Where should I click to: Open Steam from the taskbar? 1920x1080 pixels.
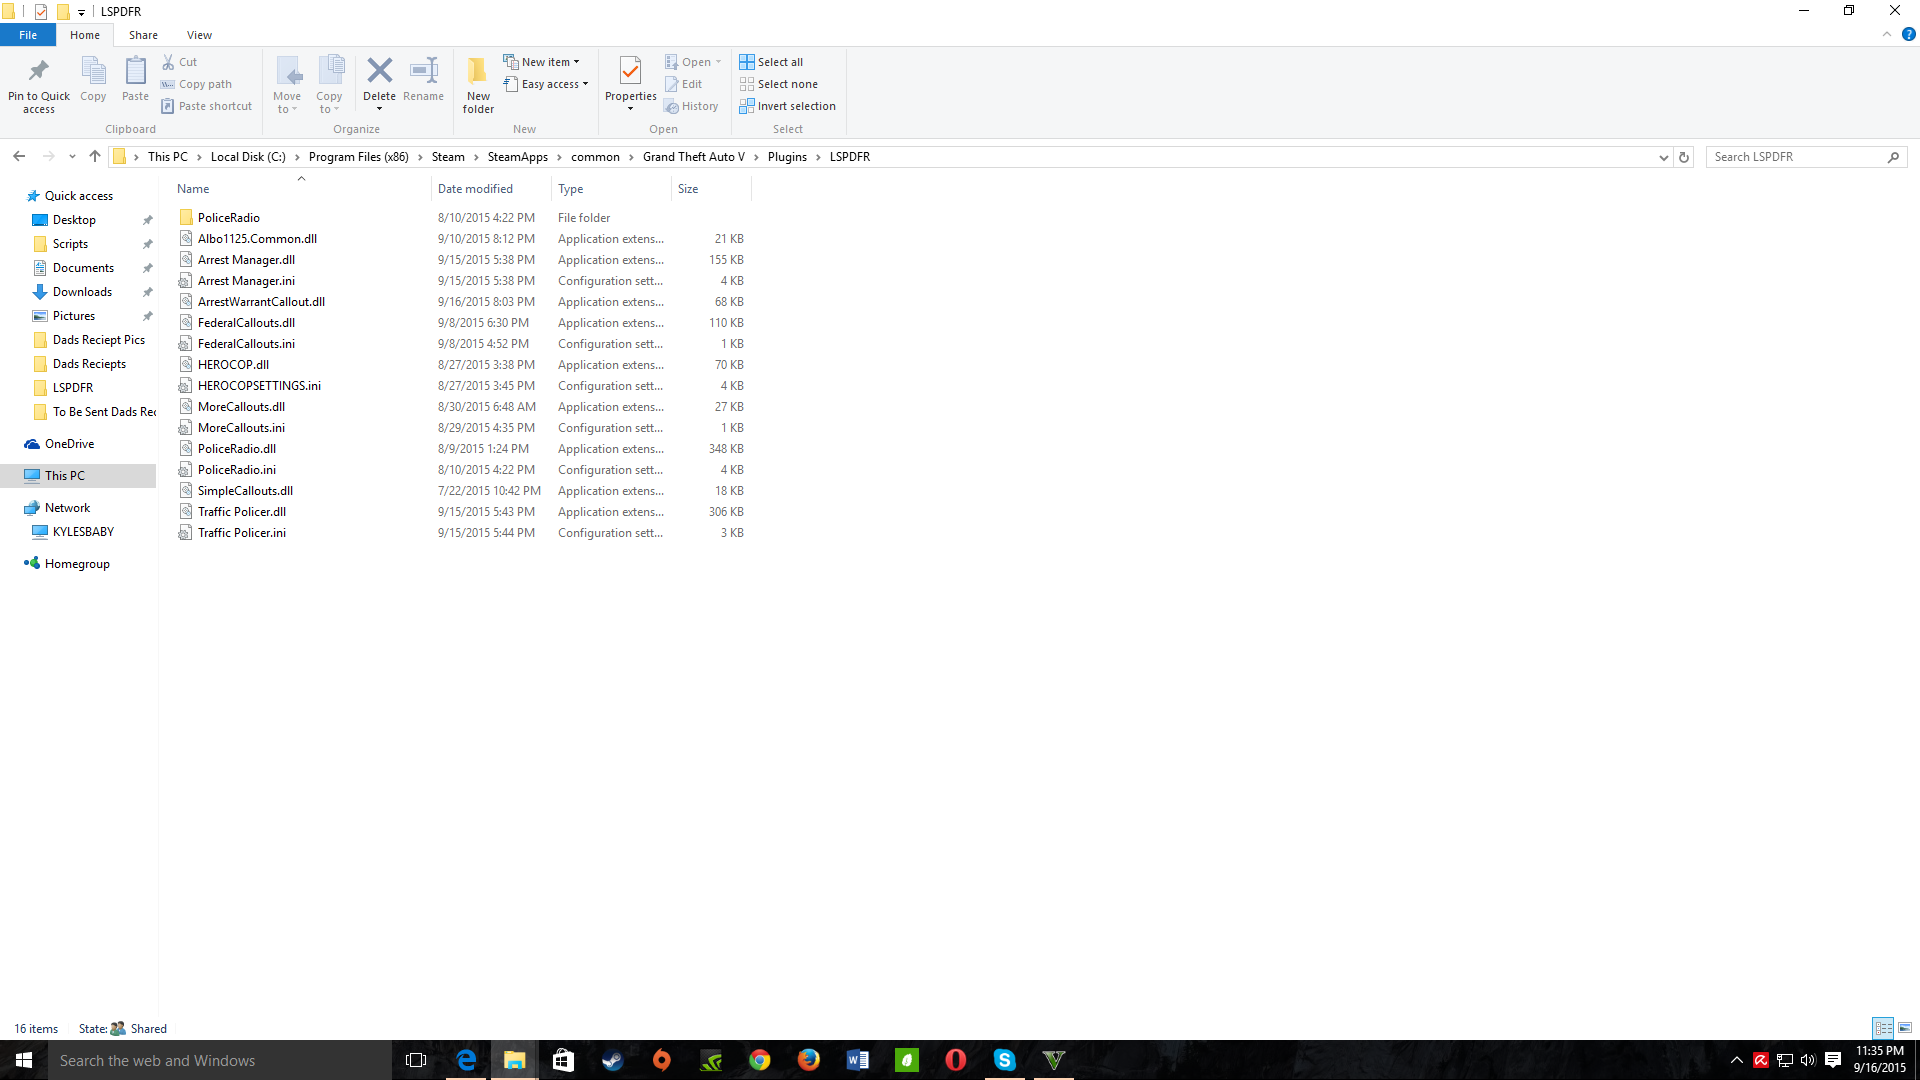coord(612,1060)
